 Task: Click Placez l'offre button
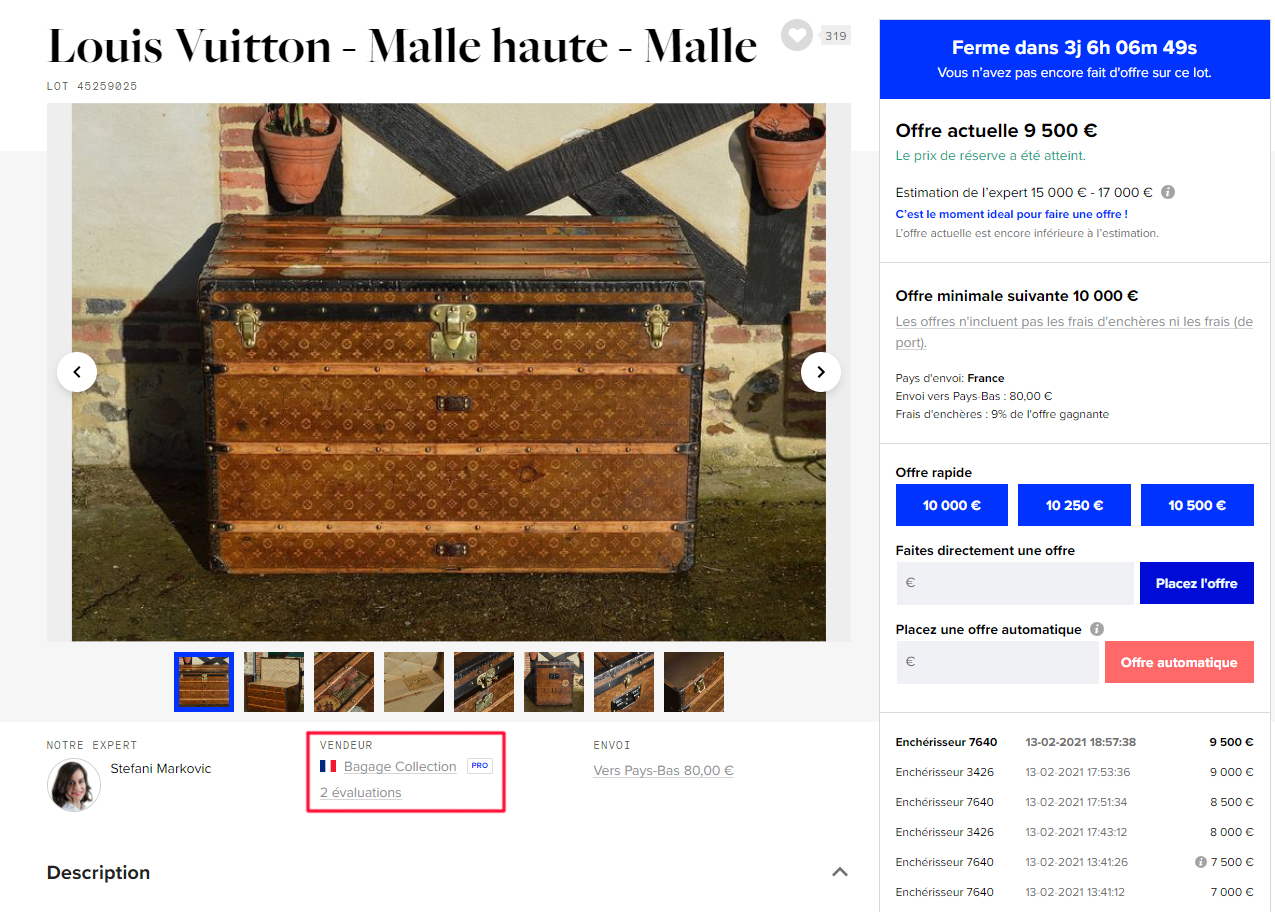click(x=1197, y=583)
